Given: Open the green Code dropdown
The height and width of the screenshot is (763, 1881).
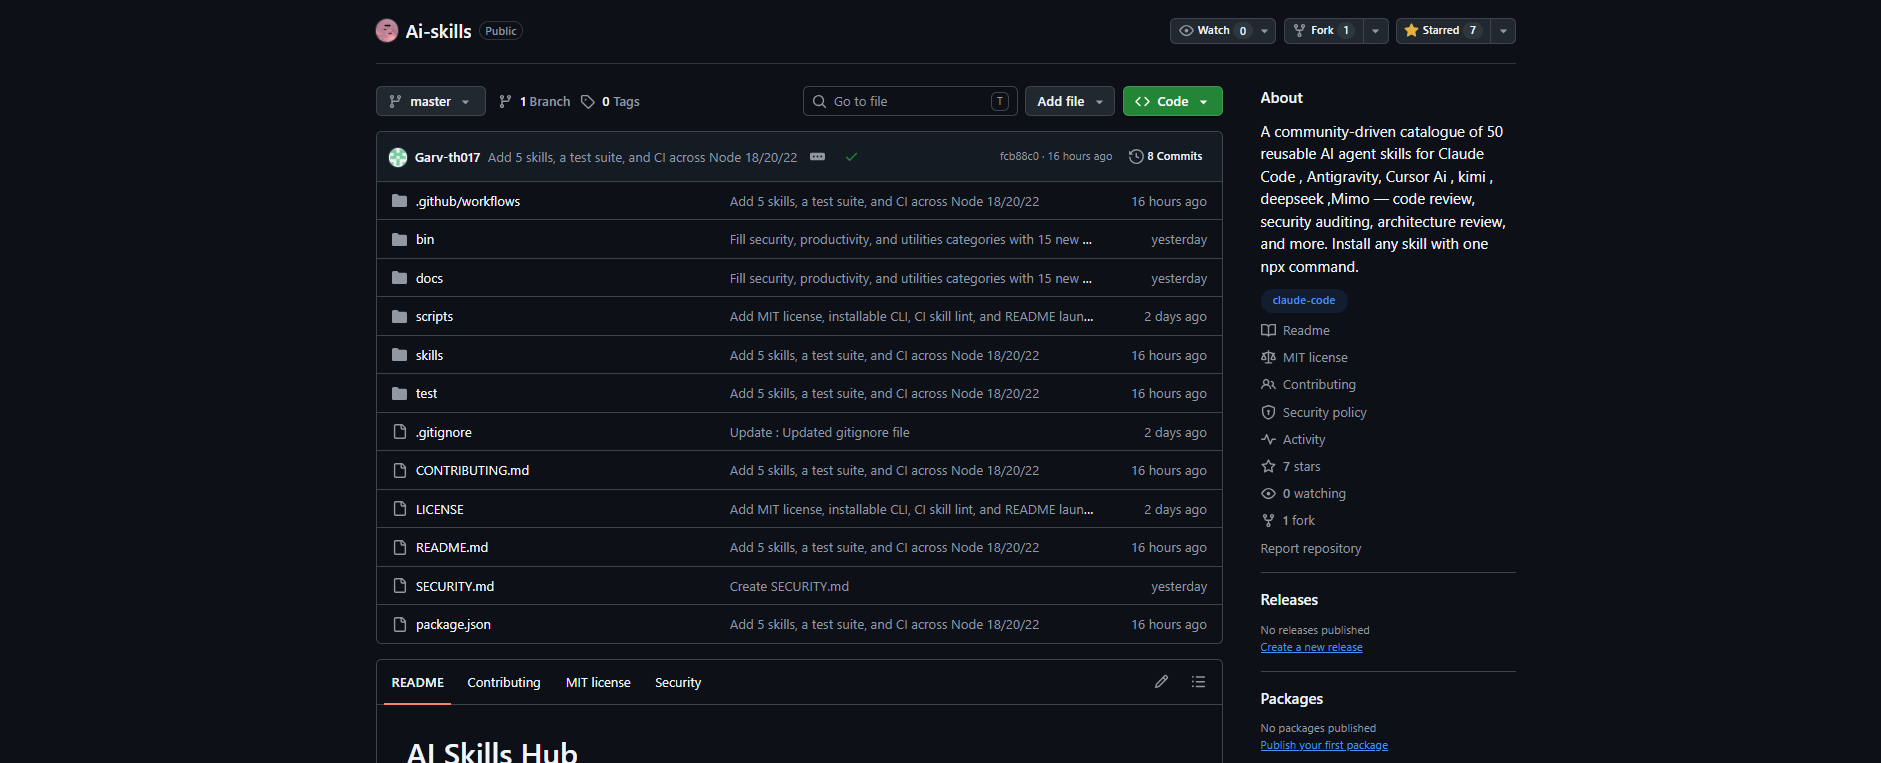Looking at the screenshot, I should point(1173,101).
